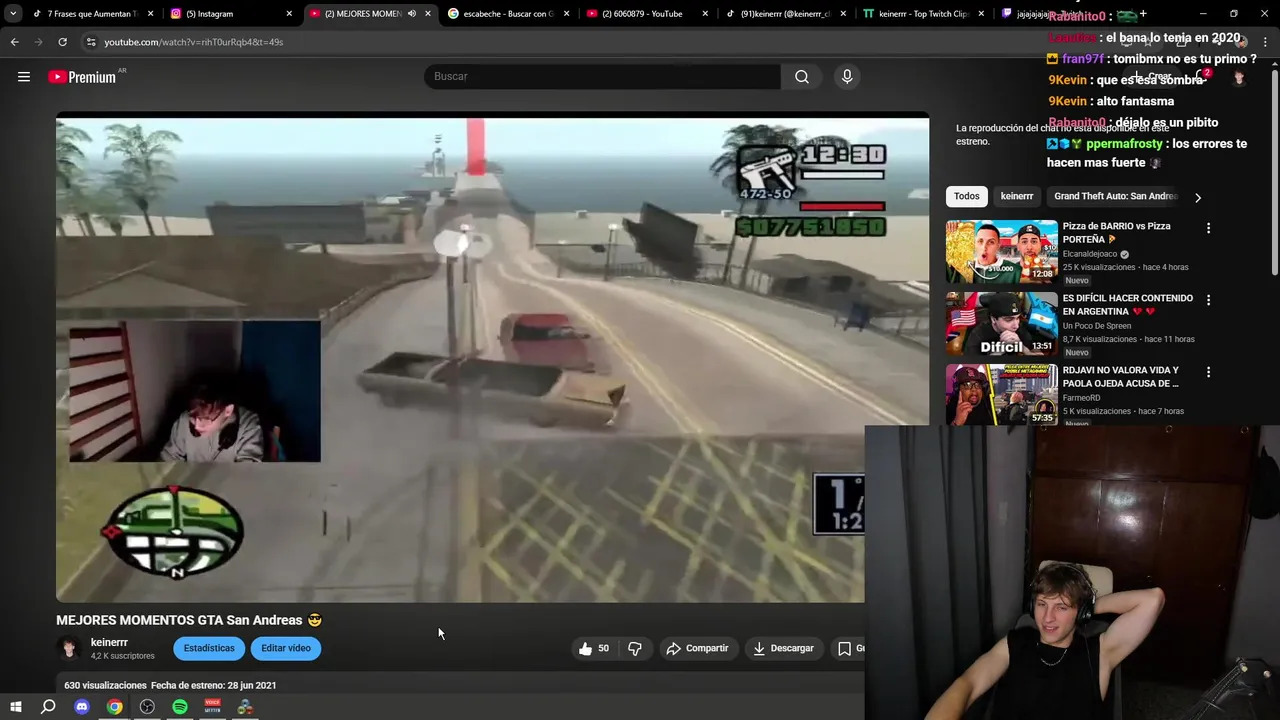The image size is (1280, 720).
Task: Open options menu for ES DIFÍCIL HACER CONTENIDO
Action: click(1208, 300)
